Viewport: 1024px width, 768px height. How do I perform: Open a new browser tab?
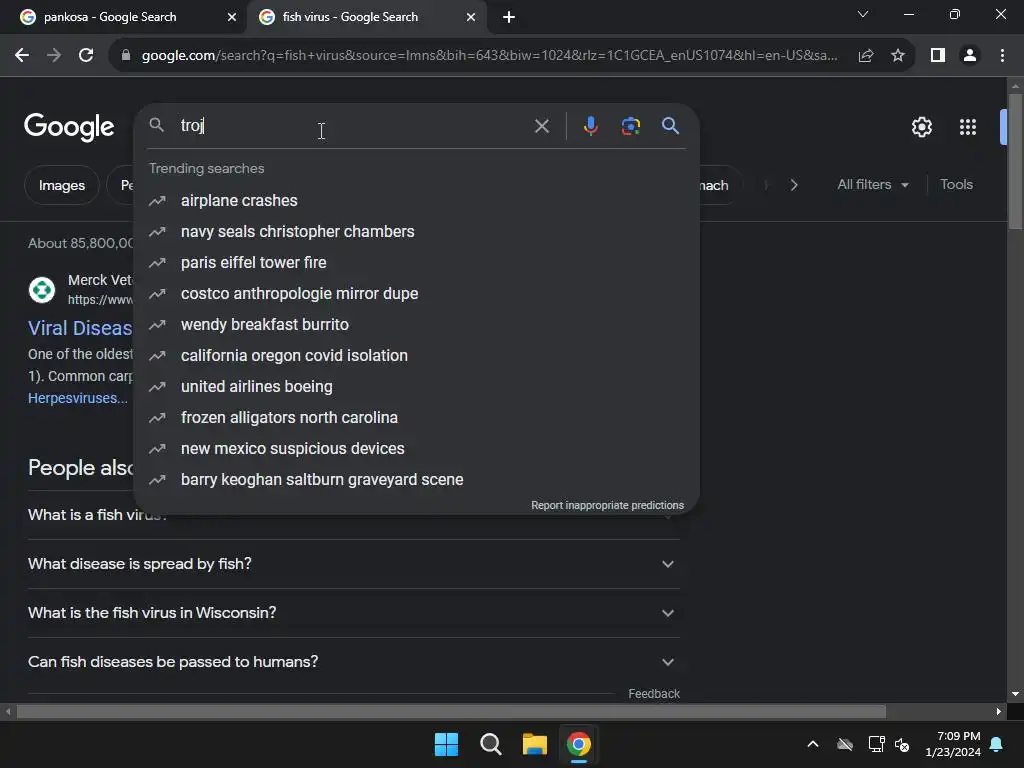(509, 17)
